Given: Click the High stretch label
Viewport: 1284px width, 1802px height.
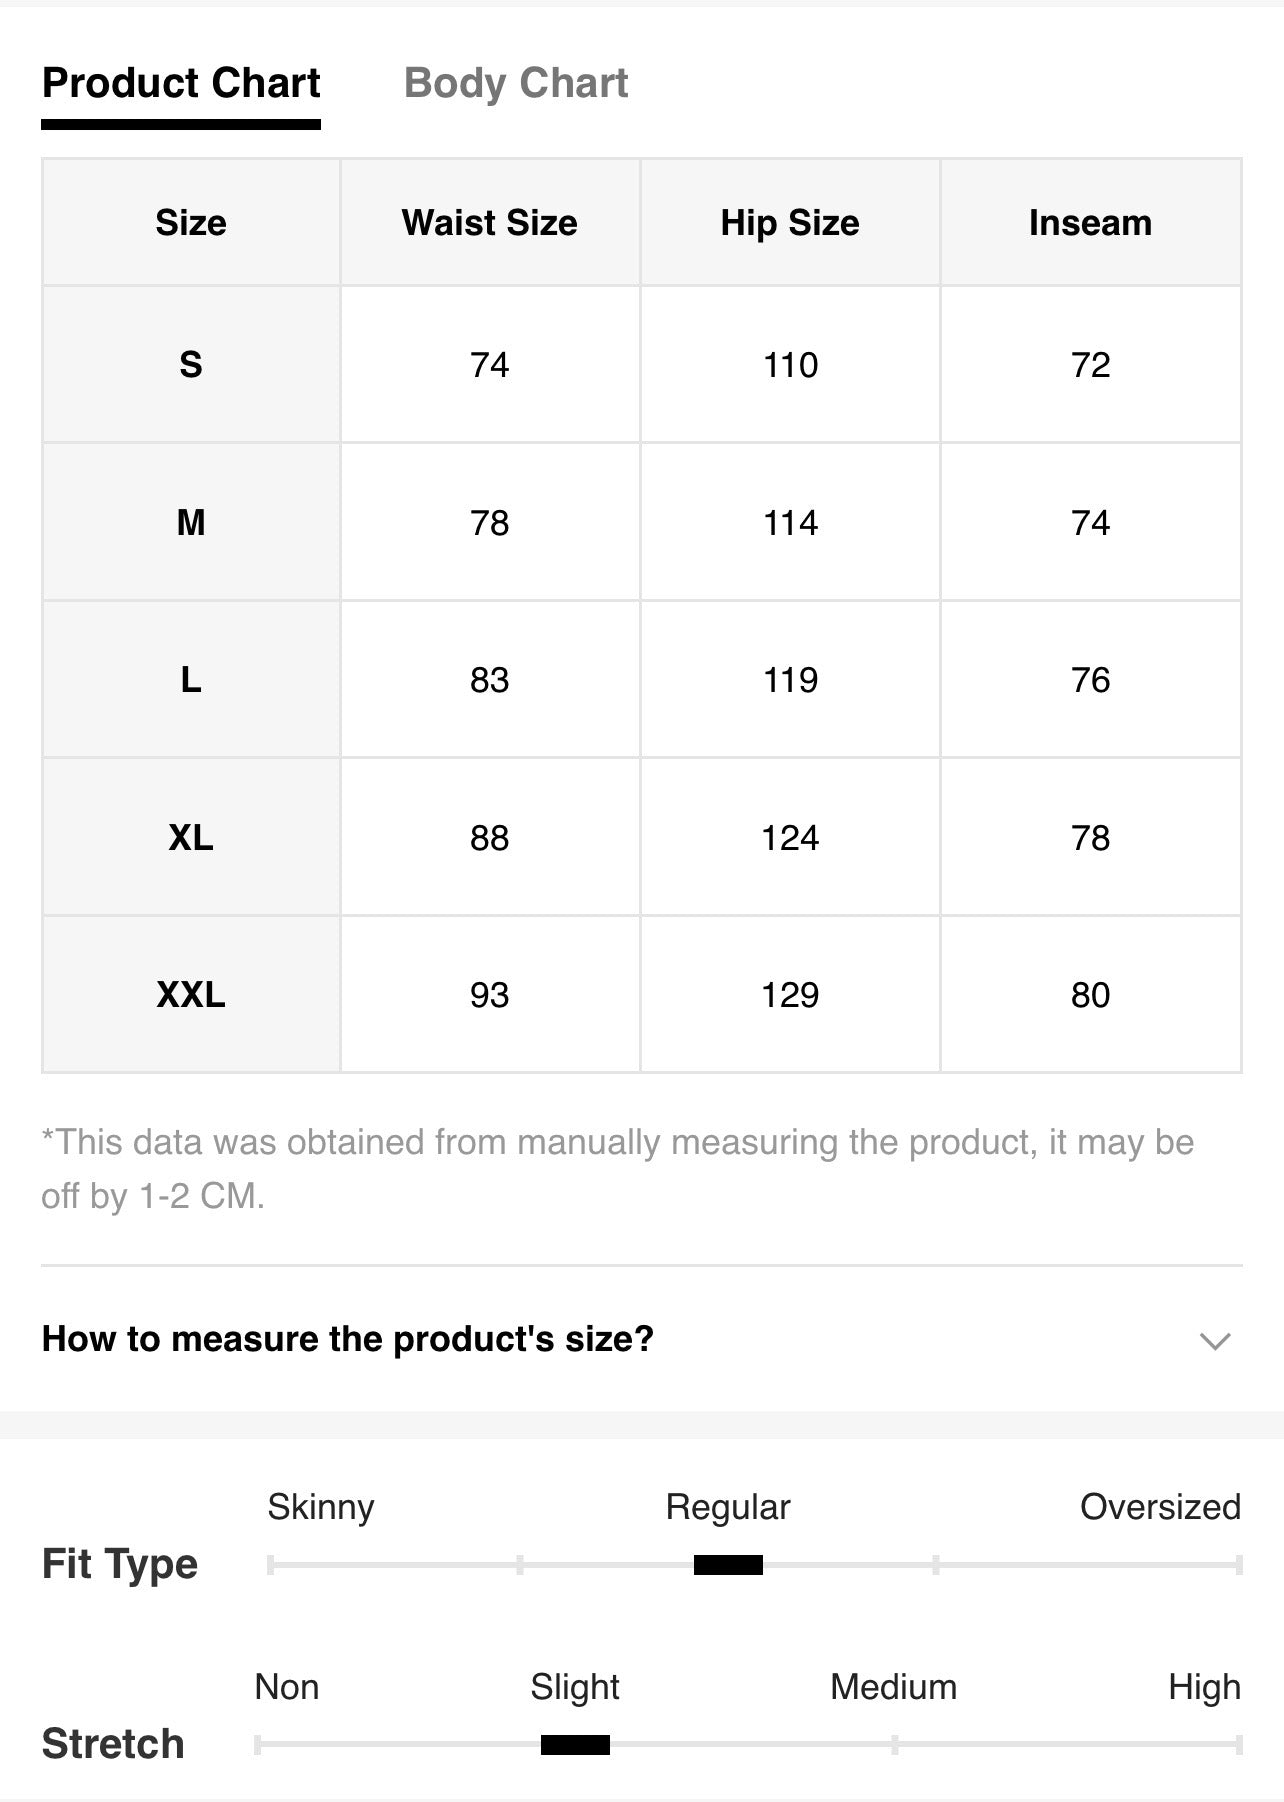Looking at the screenshot, I should pos(1204,1687).
